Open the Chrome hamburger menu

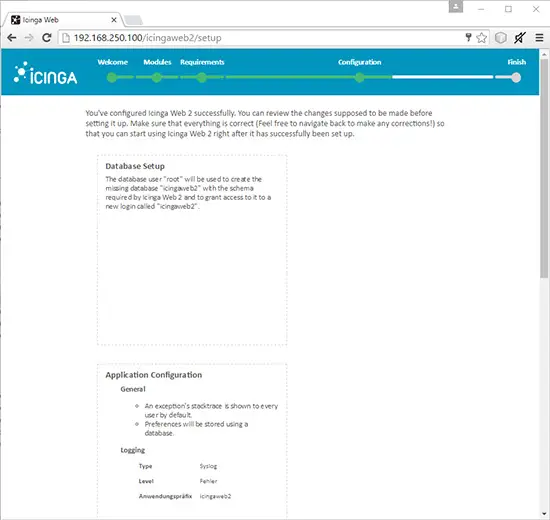(x=539, y=38)
